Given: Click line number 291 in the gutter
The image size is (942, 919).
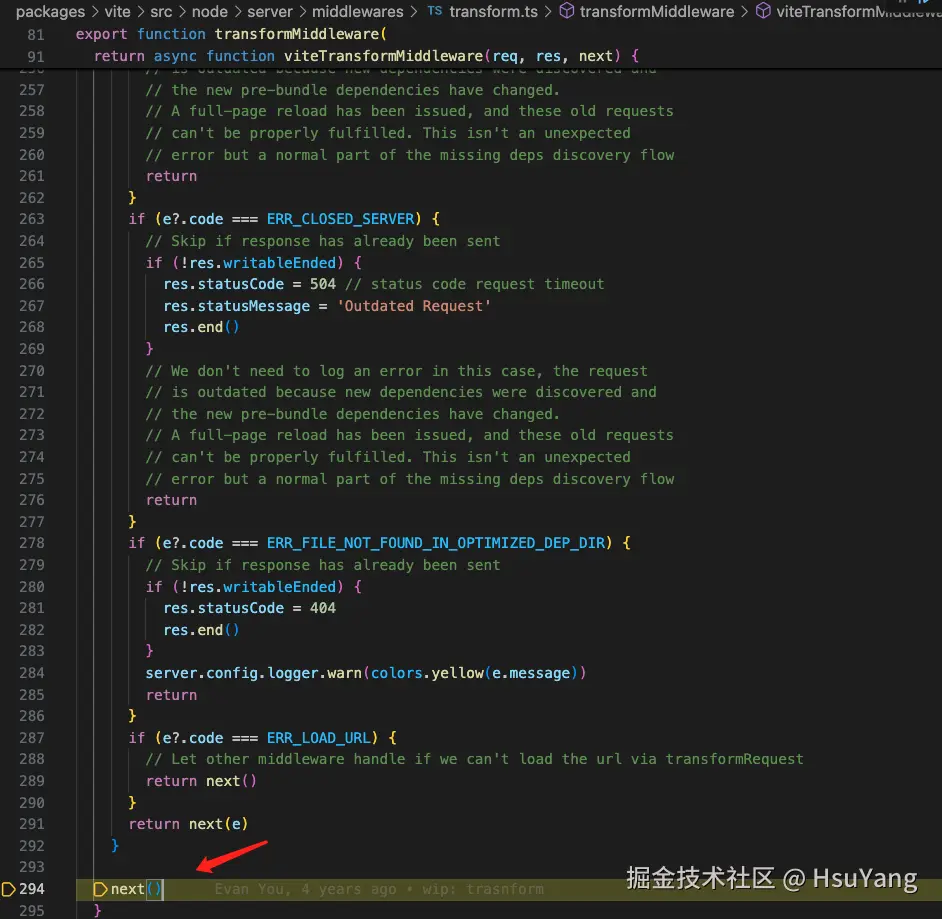Looking at the screenshot, I should pos(32,824).
